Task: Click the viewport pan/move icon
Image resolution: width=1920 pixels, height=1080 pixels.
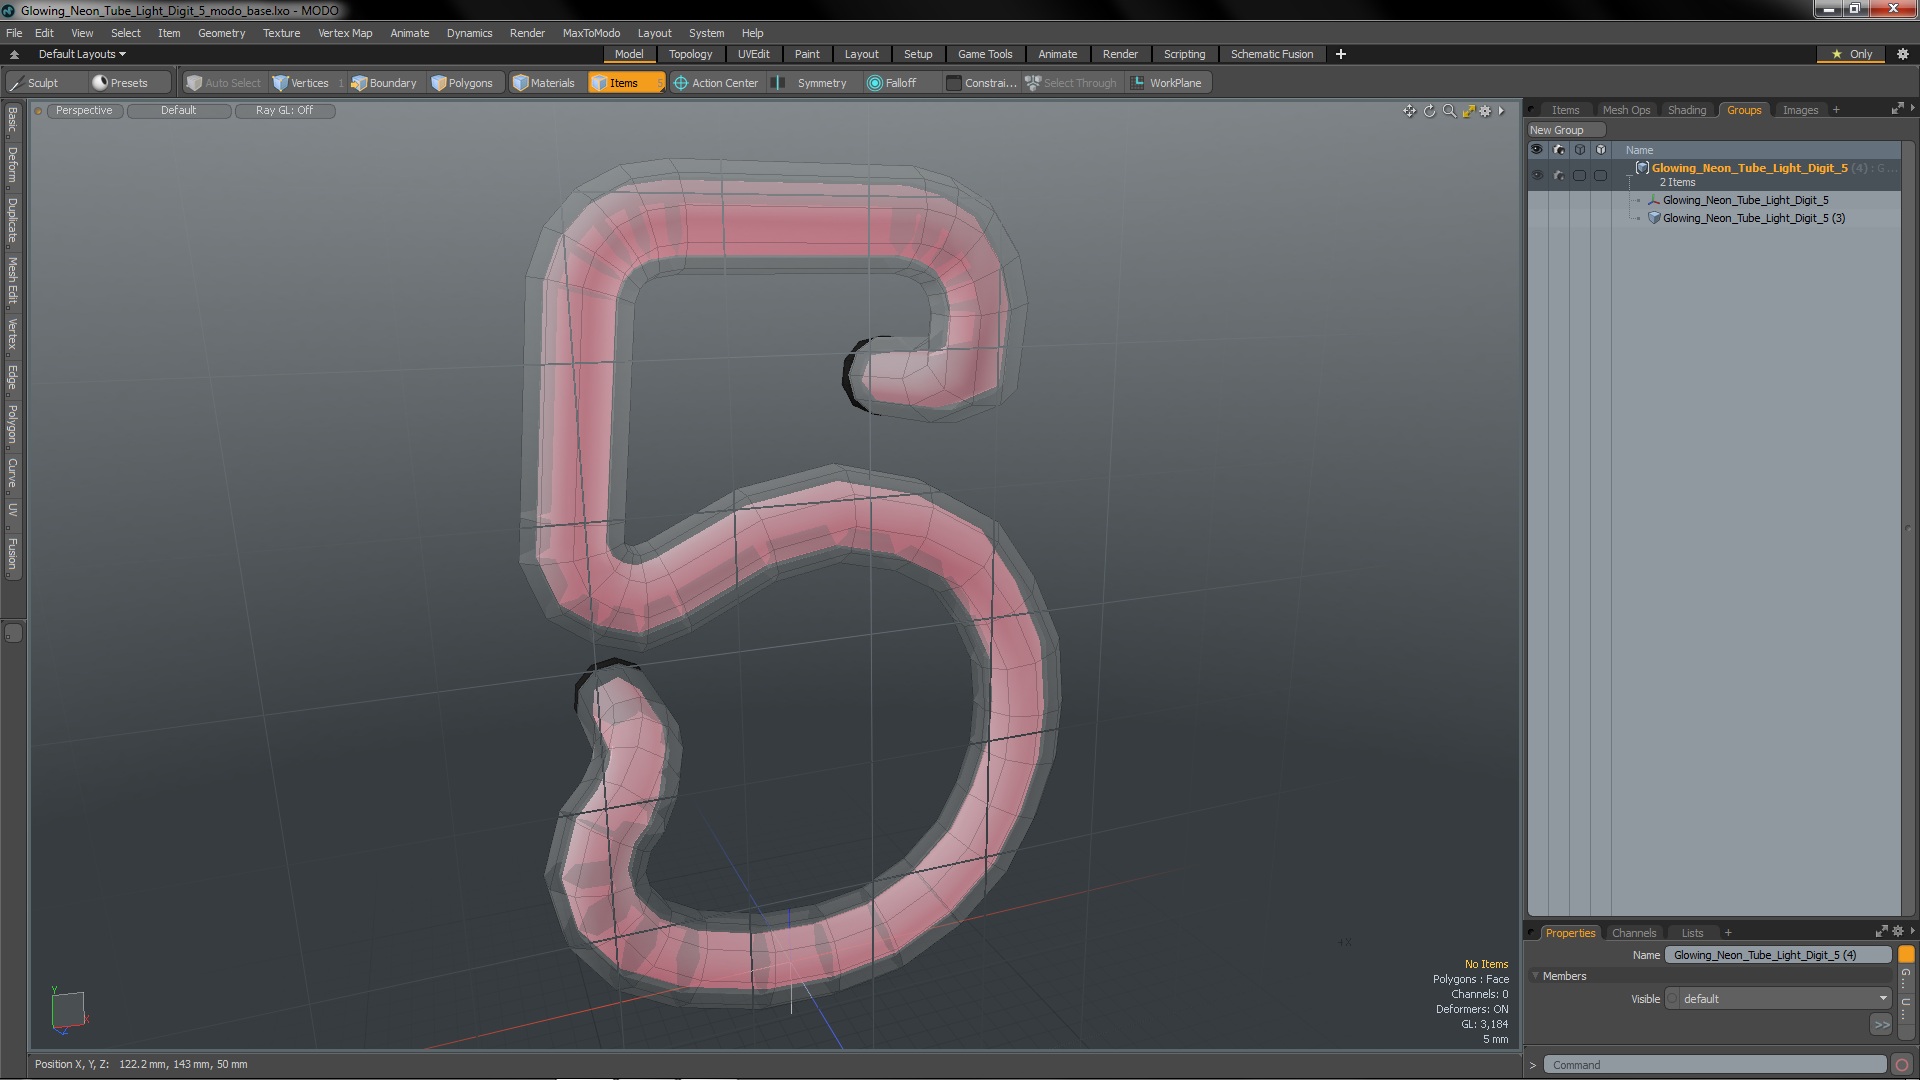Action: (1409, 111)
